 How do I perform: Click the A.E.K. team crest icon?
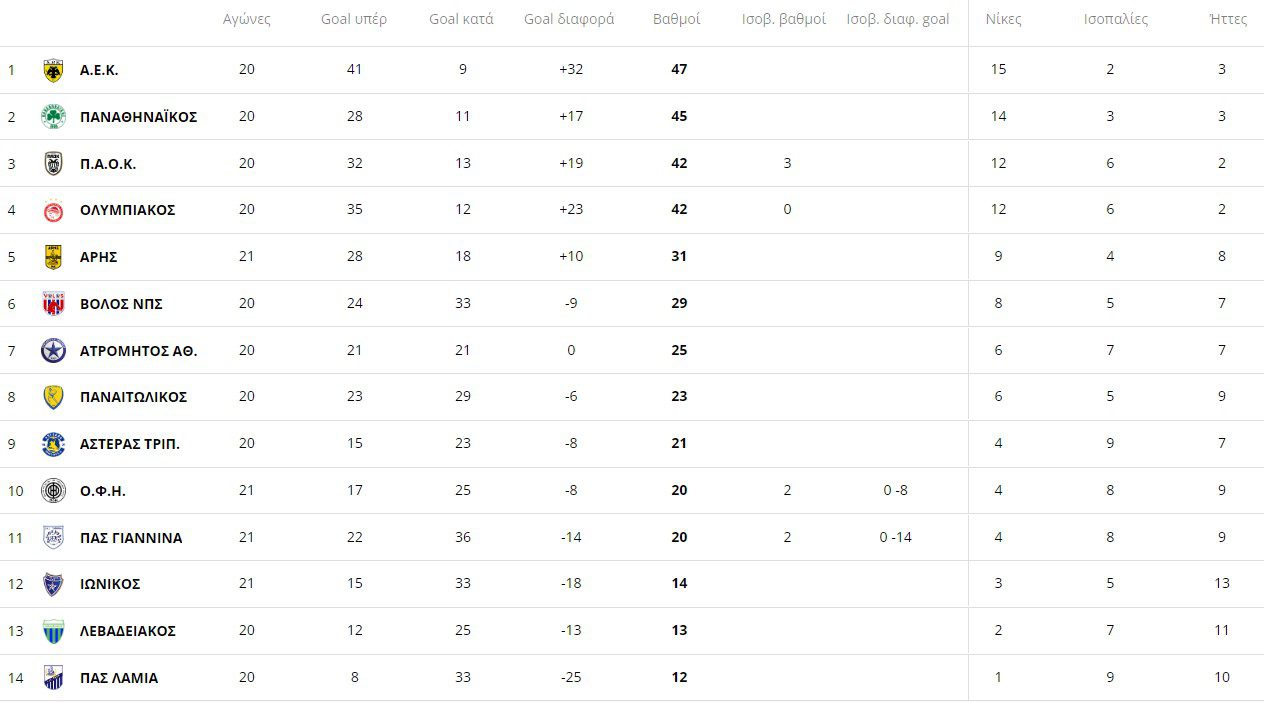pos(53,70)
